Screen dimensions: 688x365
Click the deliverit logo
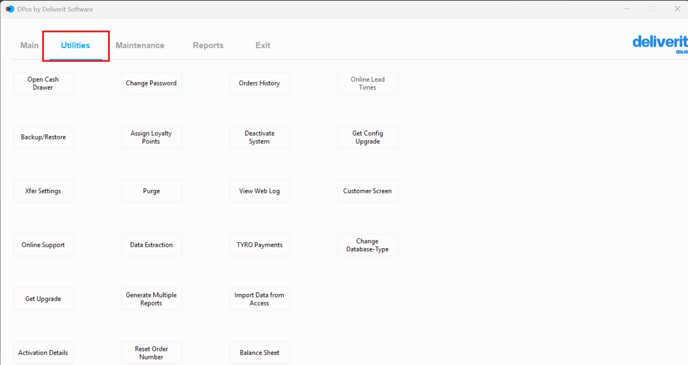660,43
